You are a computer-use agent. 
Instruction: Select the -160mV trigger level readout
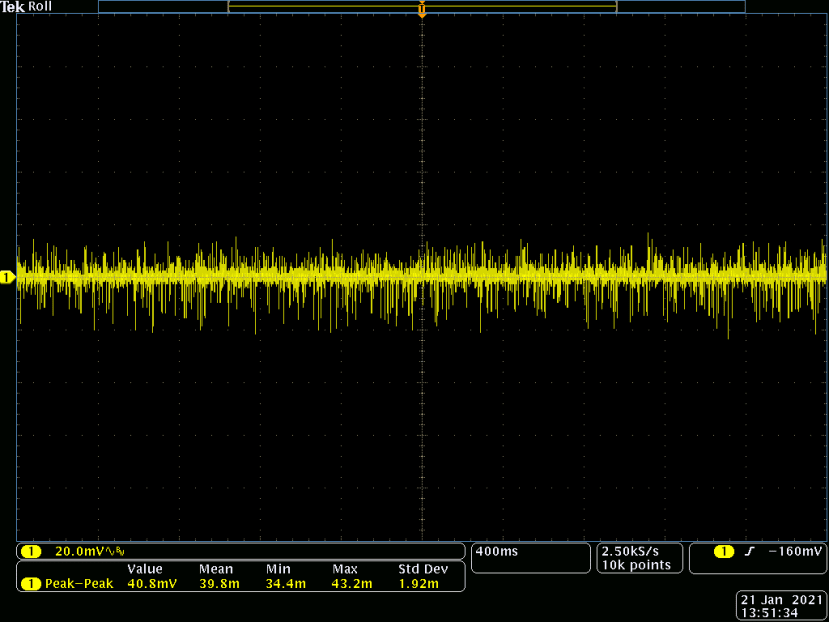click(x=795, y=552)
